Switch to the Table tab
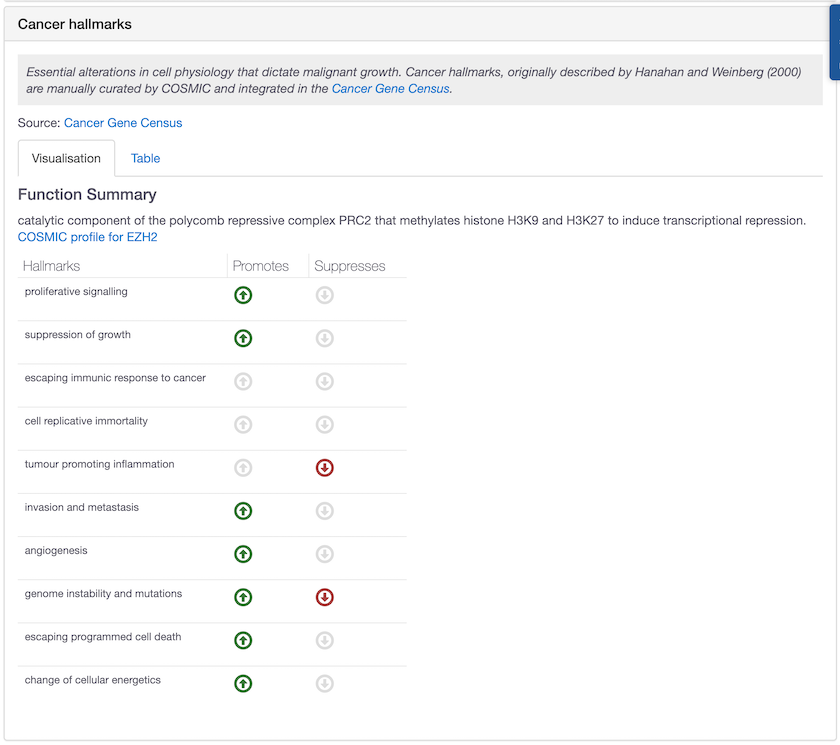Screen dimensions: 840x745 [x=145, y=159]
